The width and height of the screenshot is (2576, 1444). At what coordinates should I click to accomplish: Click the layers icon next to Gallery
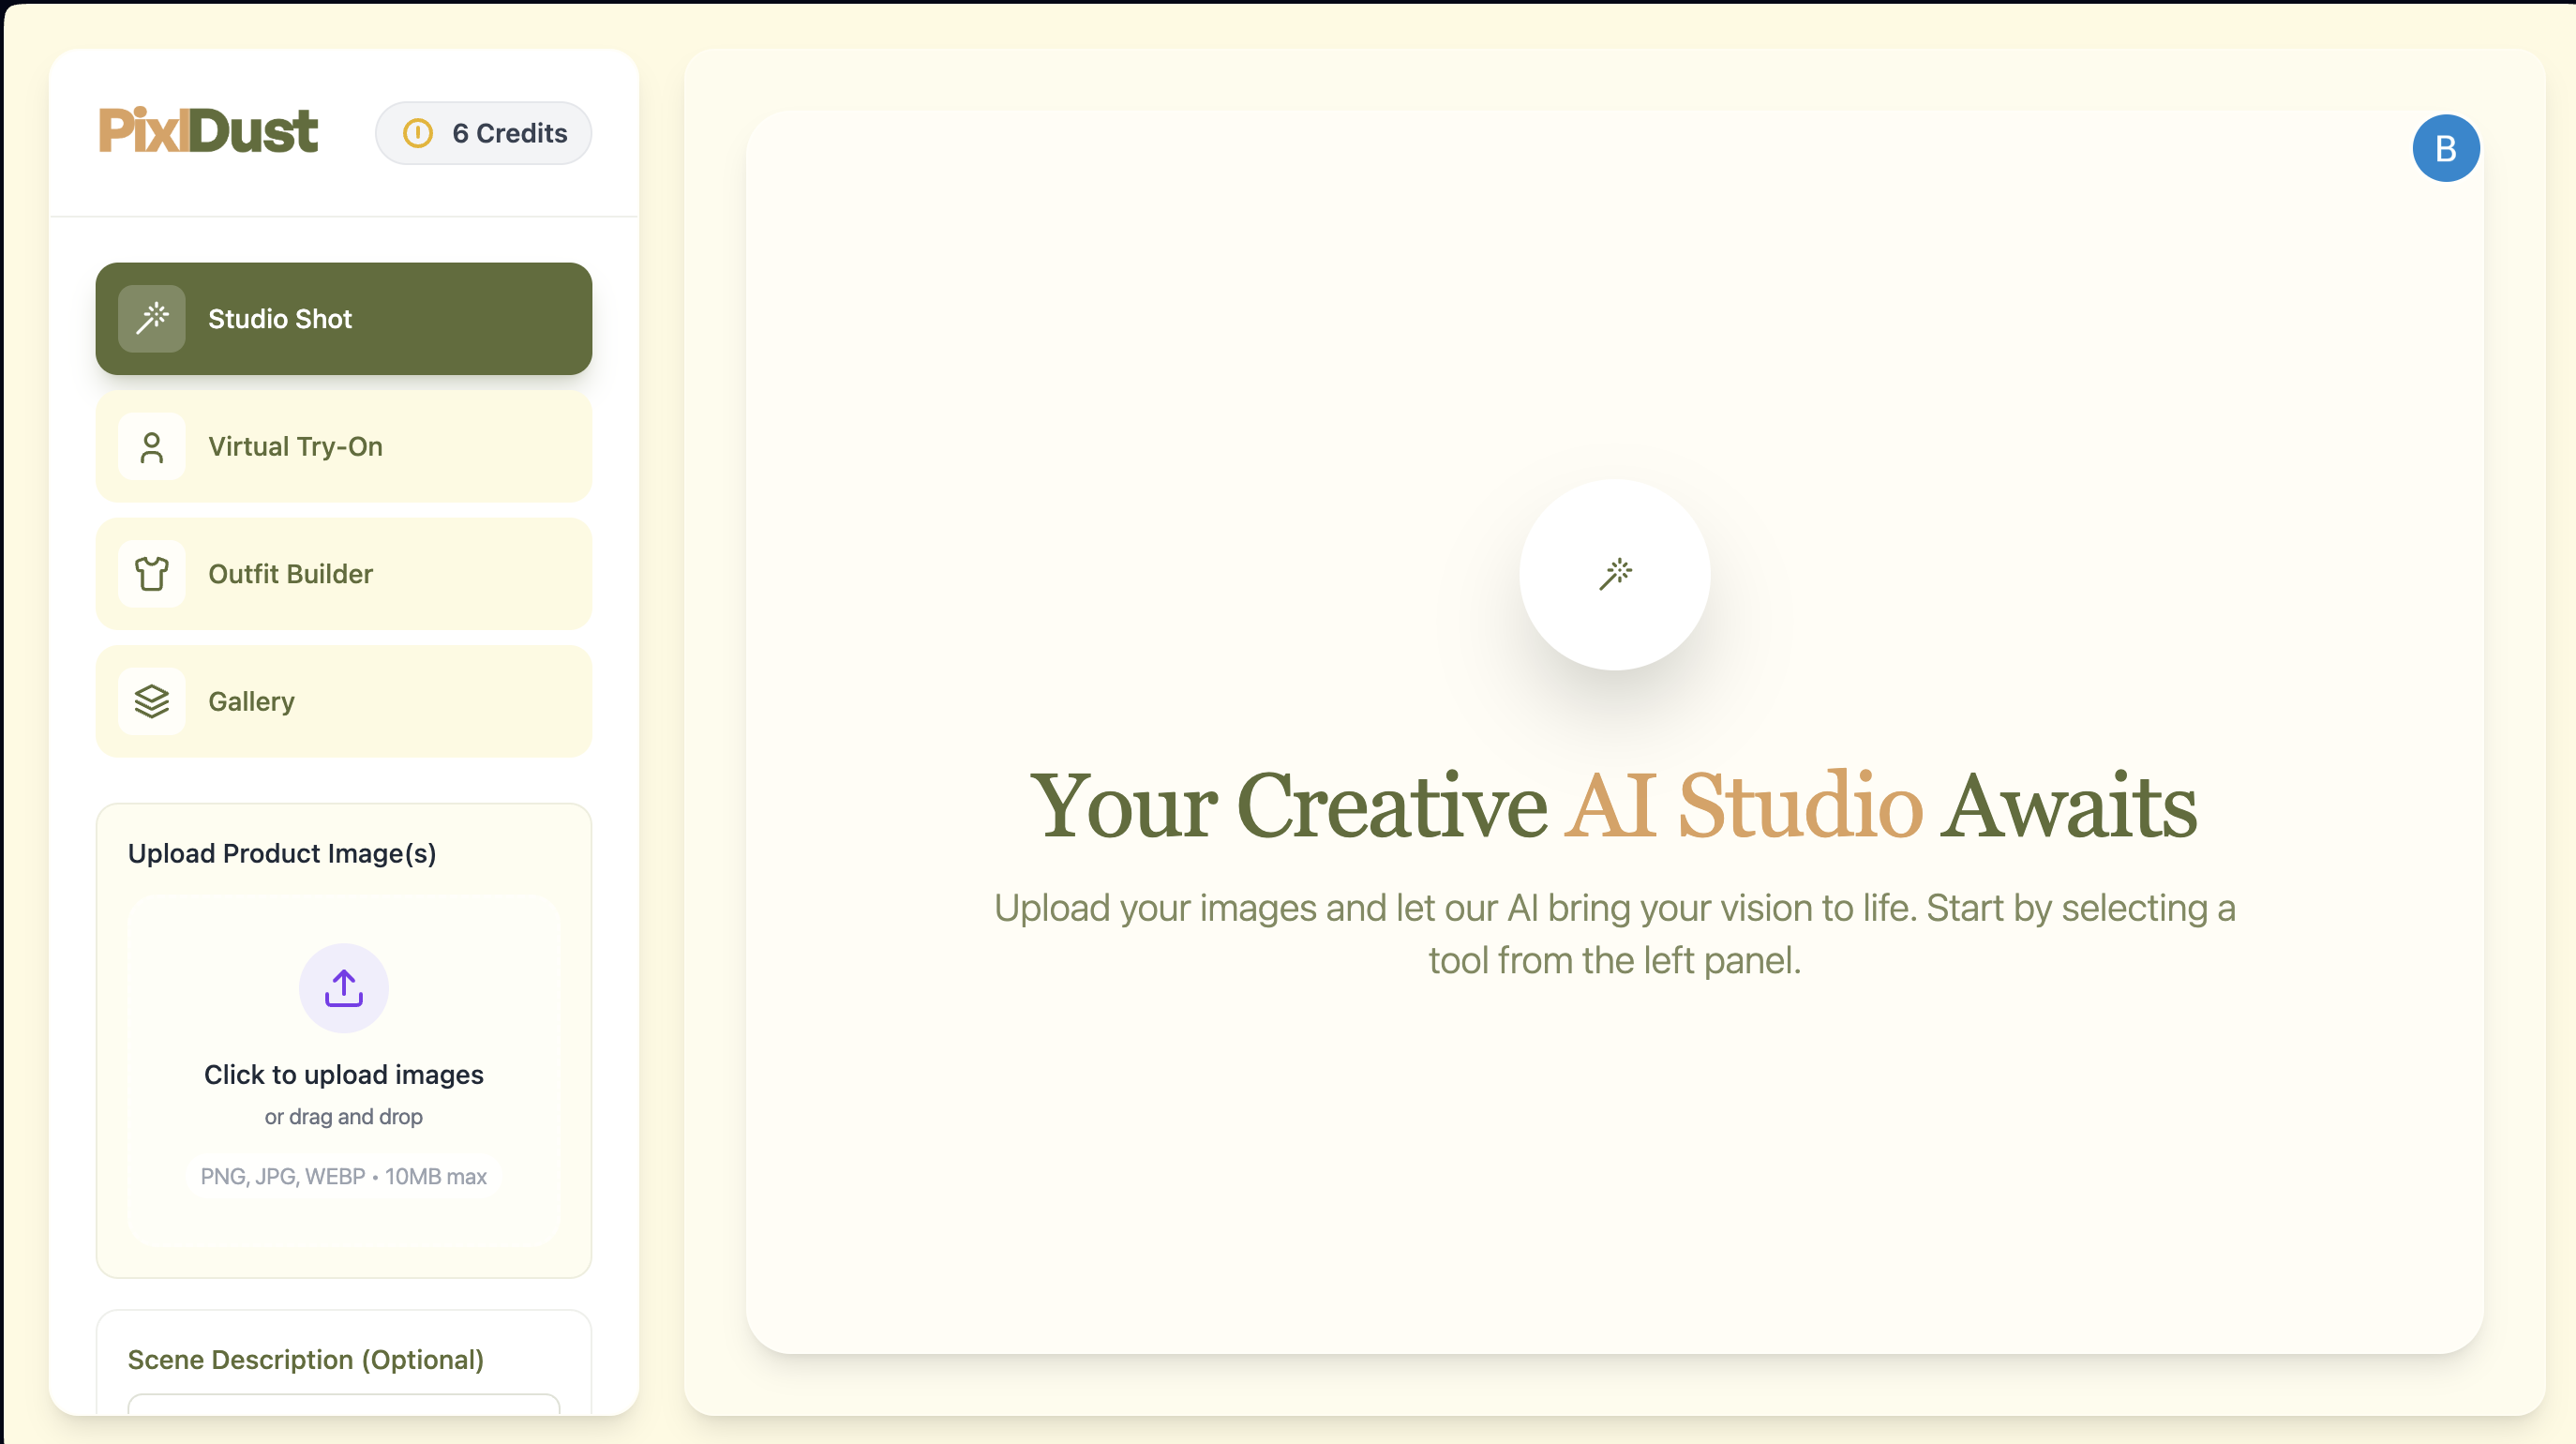(x=151, y=701)
